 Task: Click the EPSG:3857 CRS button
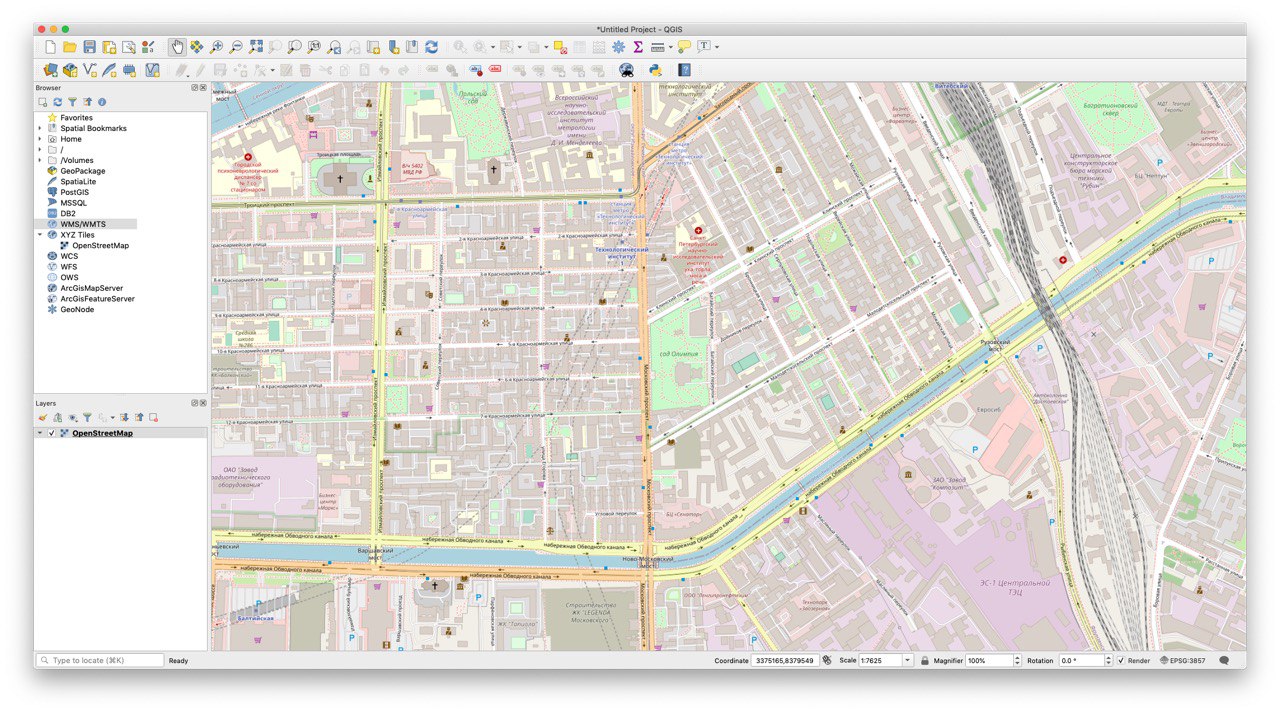coord(1181,661)
